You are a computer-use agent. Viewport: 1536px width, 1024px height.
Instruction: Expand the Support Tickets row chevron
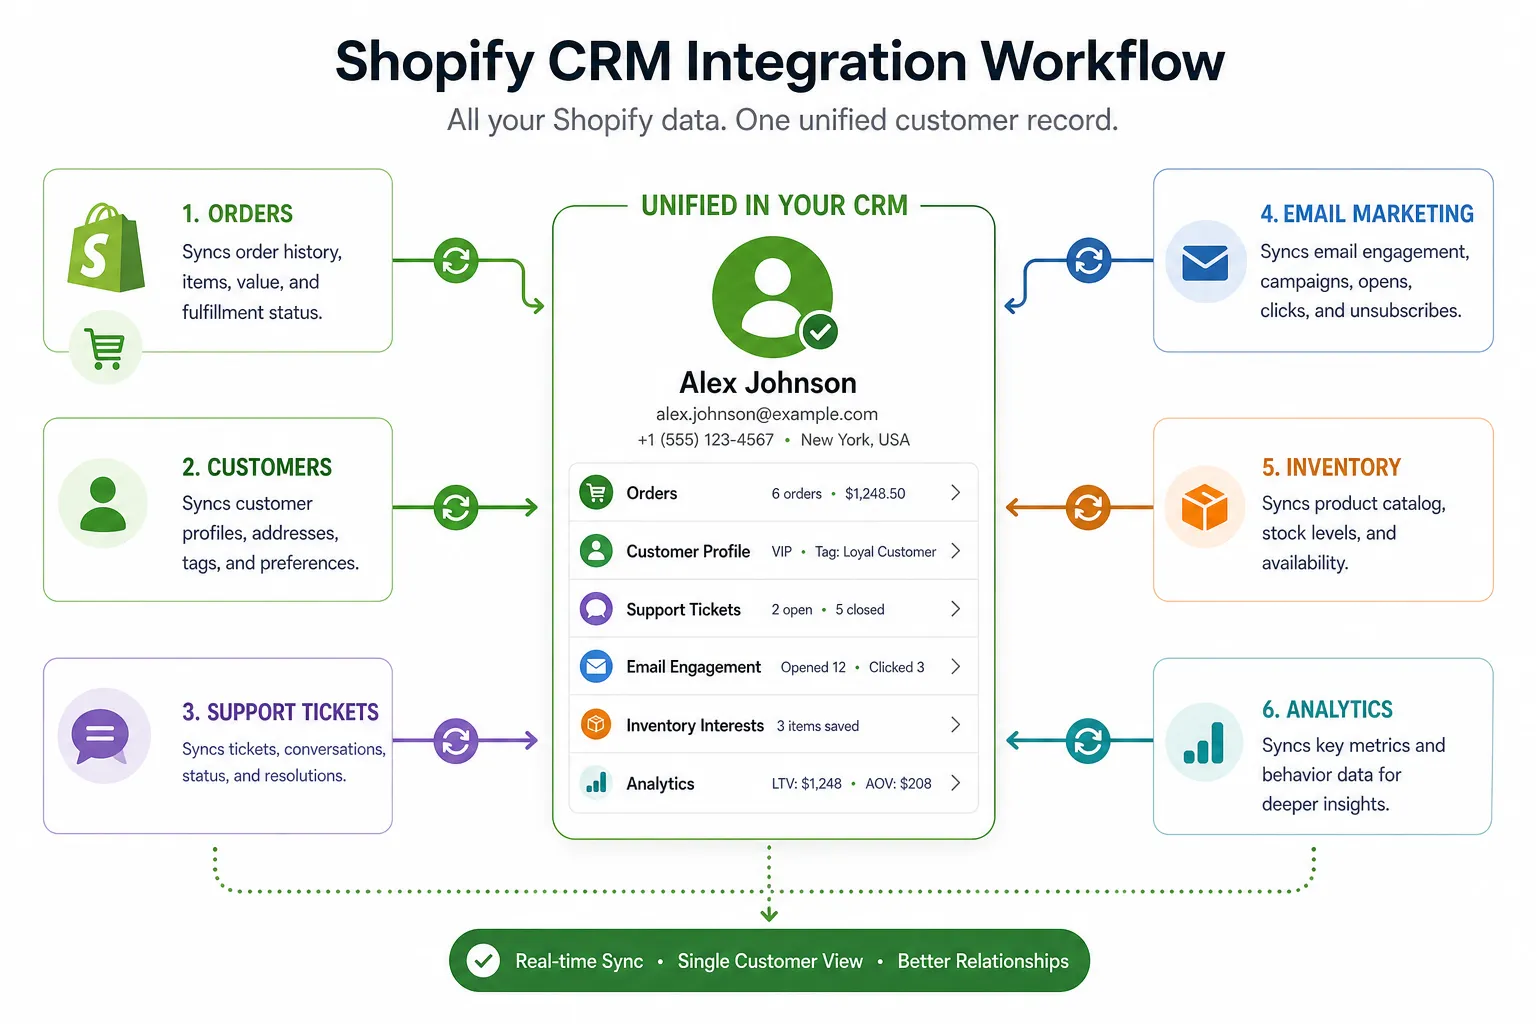pyautogui.click(x=955, y=609)
